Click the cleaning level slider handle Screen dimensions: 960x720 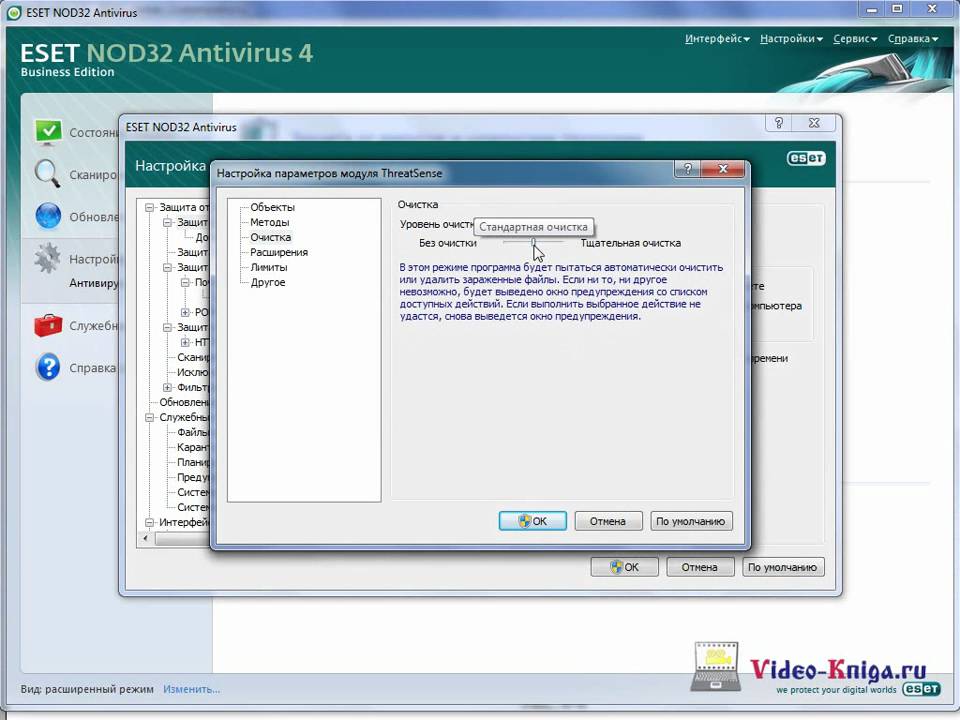[x=533, y=242]
